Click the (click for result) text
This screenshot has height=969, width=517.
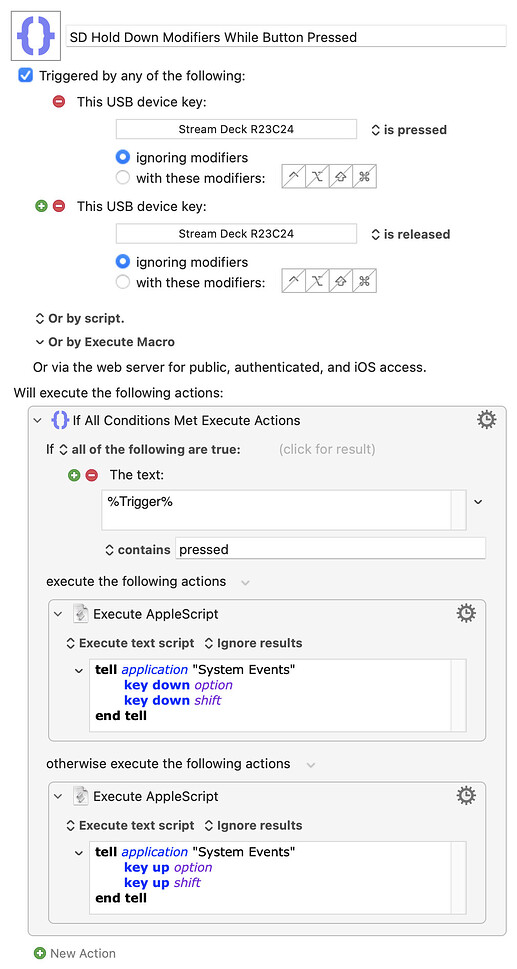click(327, 449)
